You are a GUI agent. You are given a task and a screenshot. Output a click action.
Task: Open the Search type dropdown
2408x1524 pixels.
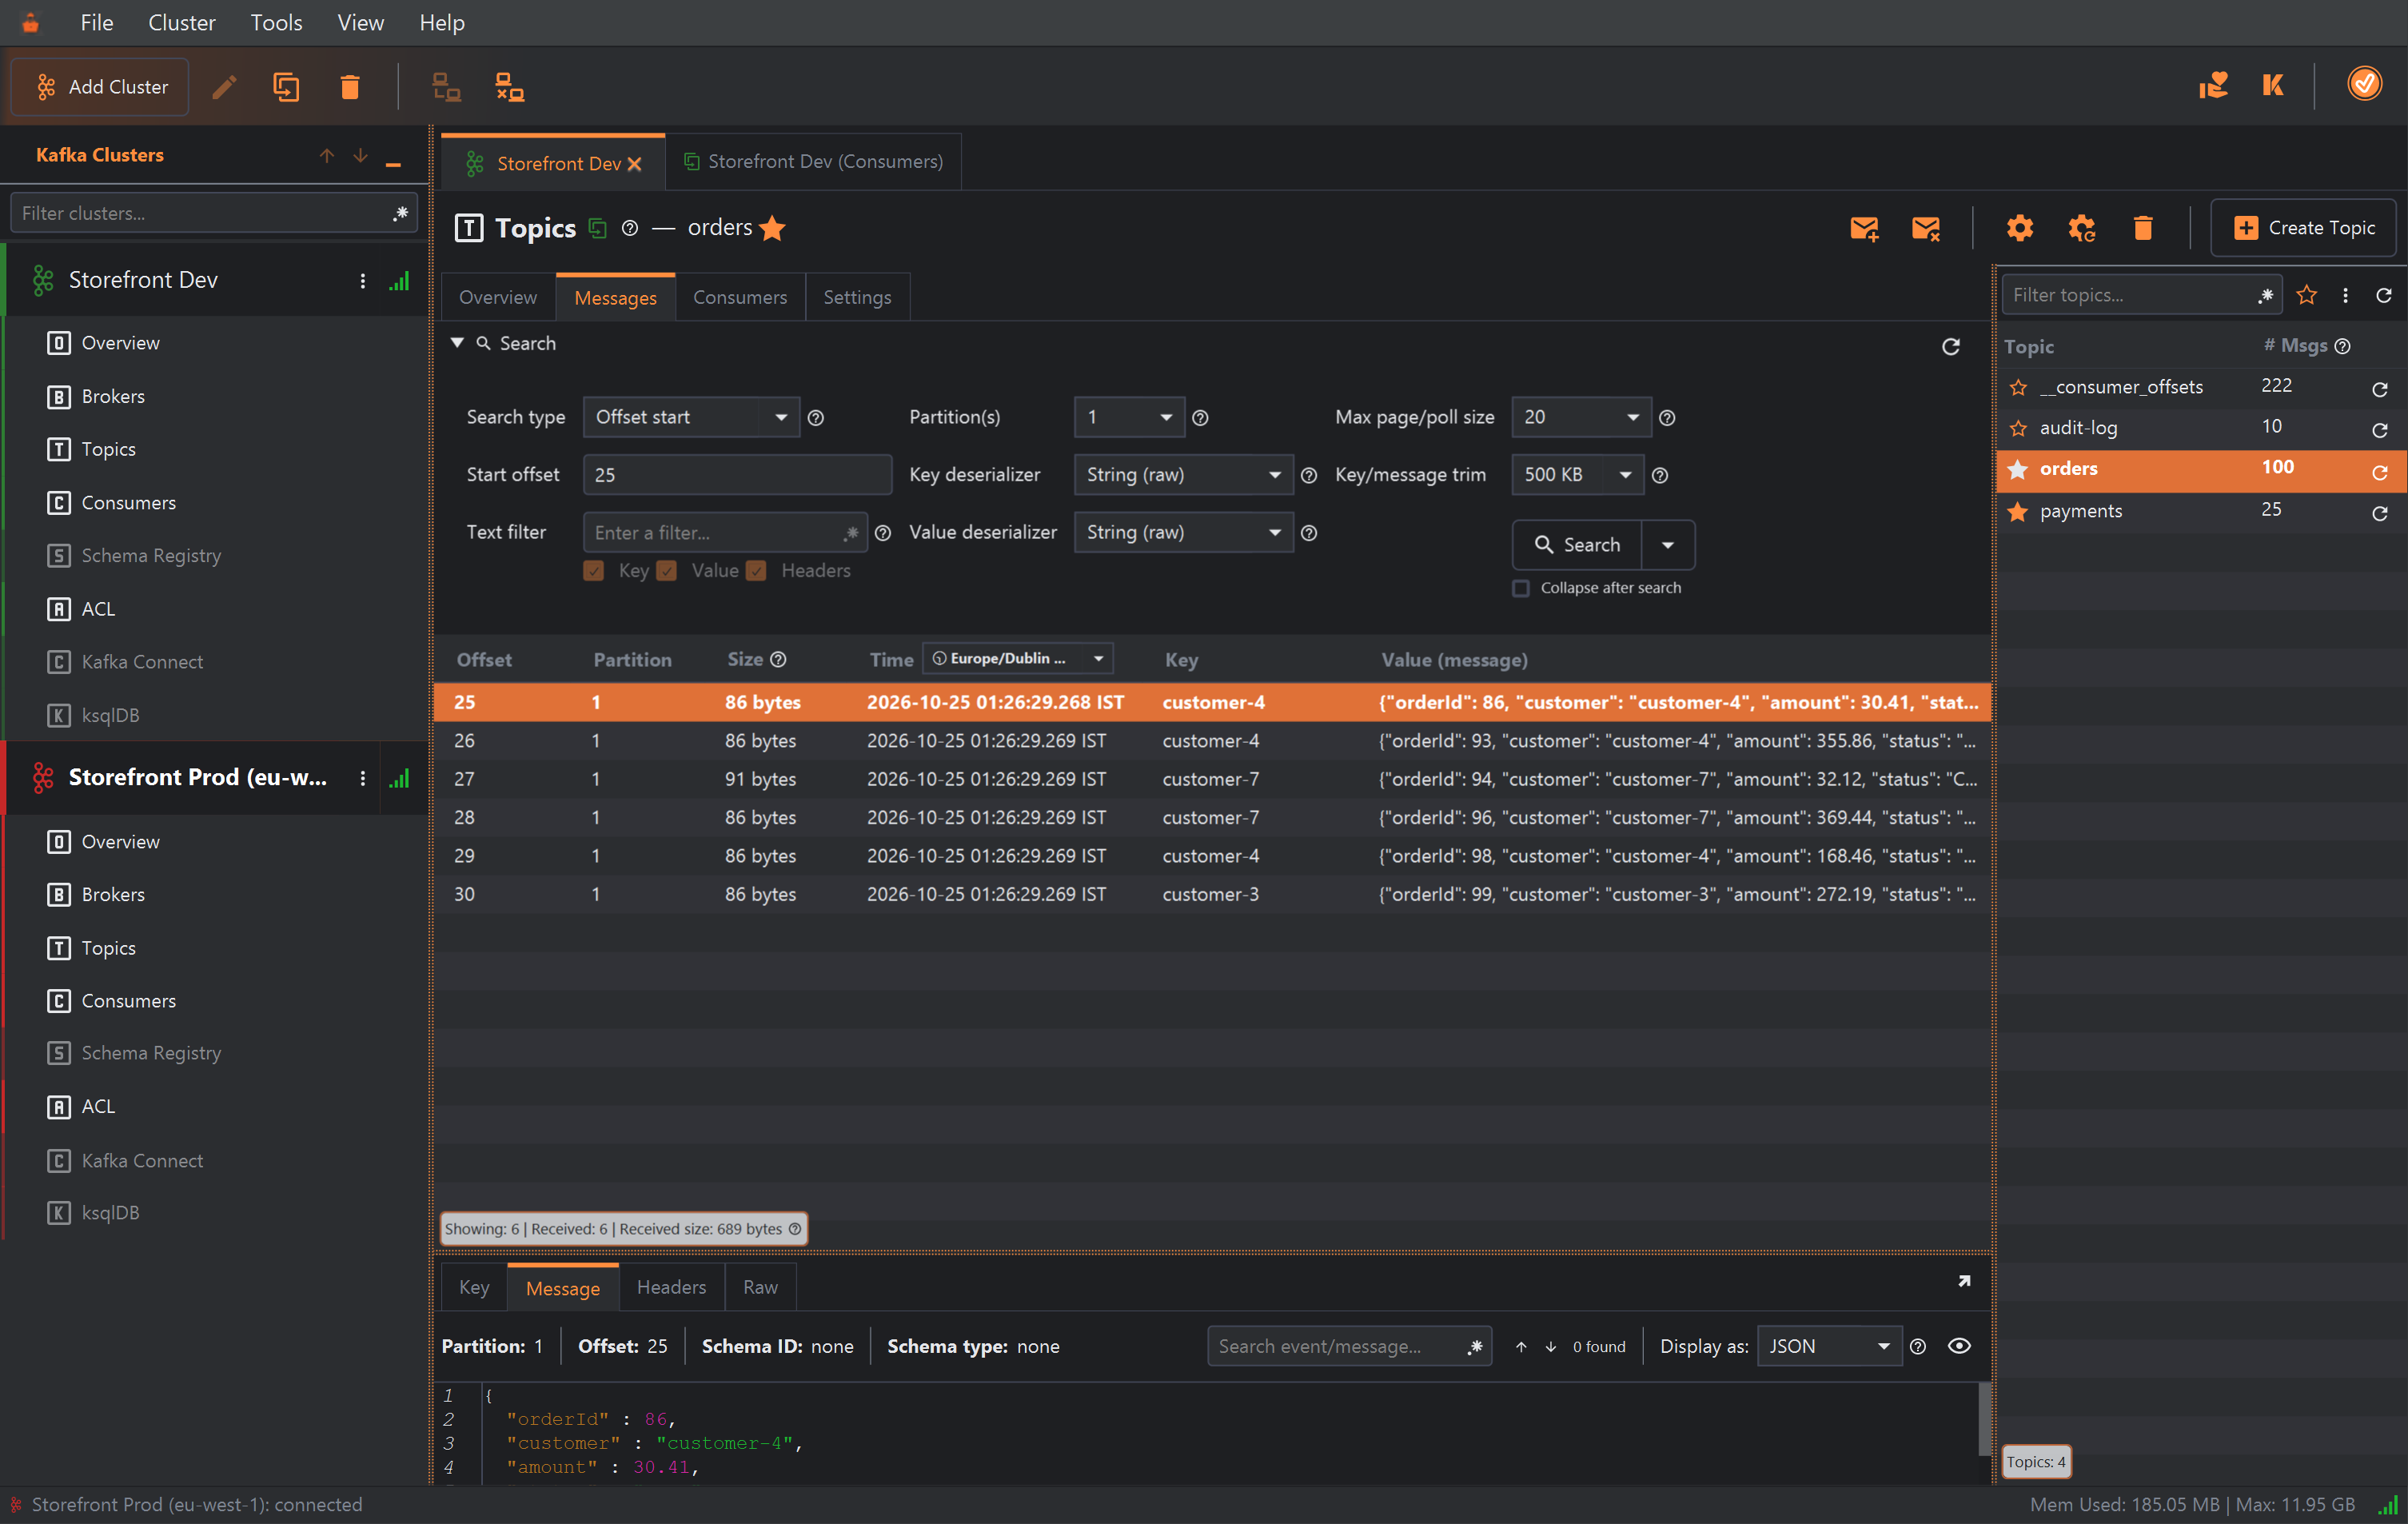pyautogui.click(x=691, y=417)
